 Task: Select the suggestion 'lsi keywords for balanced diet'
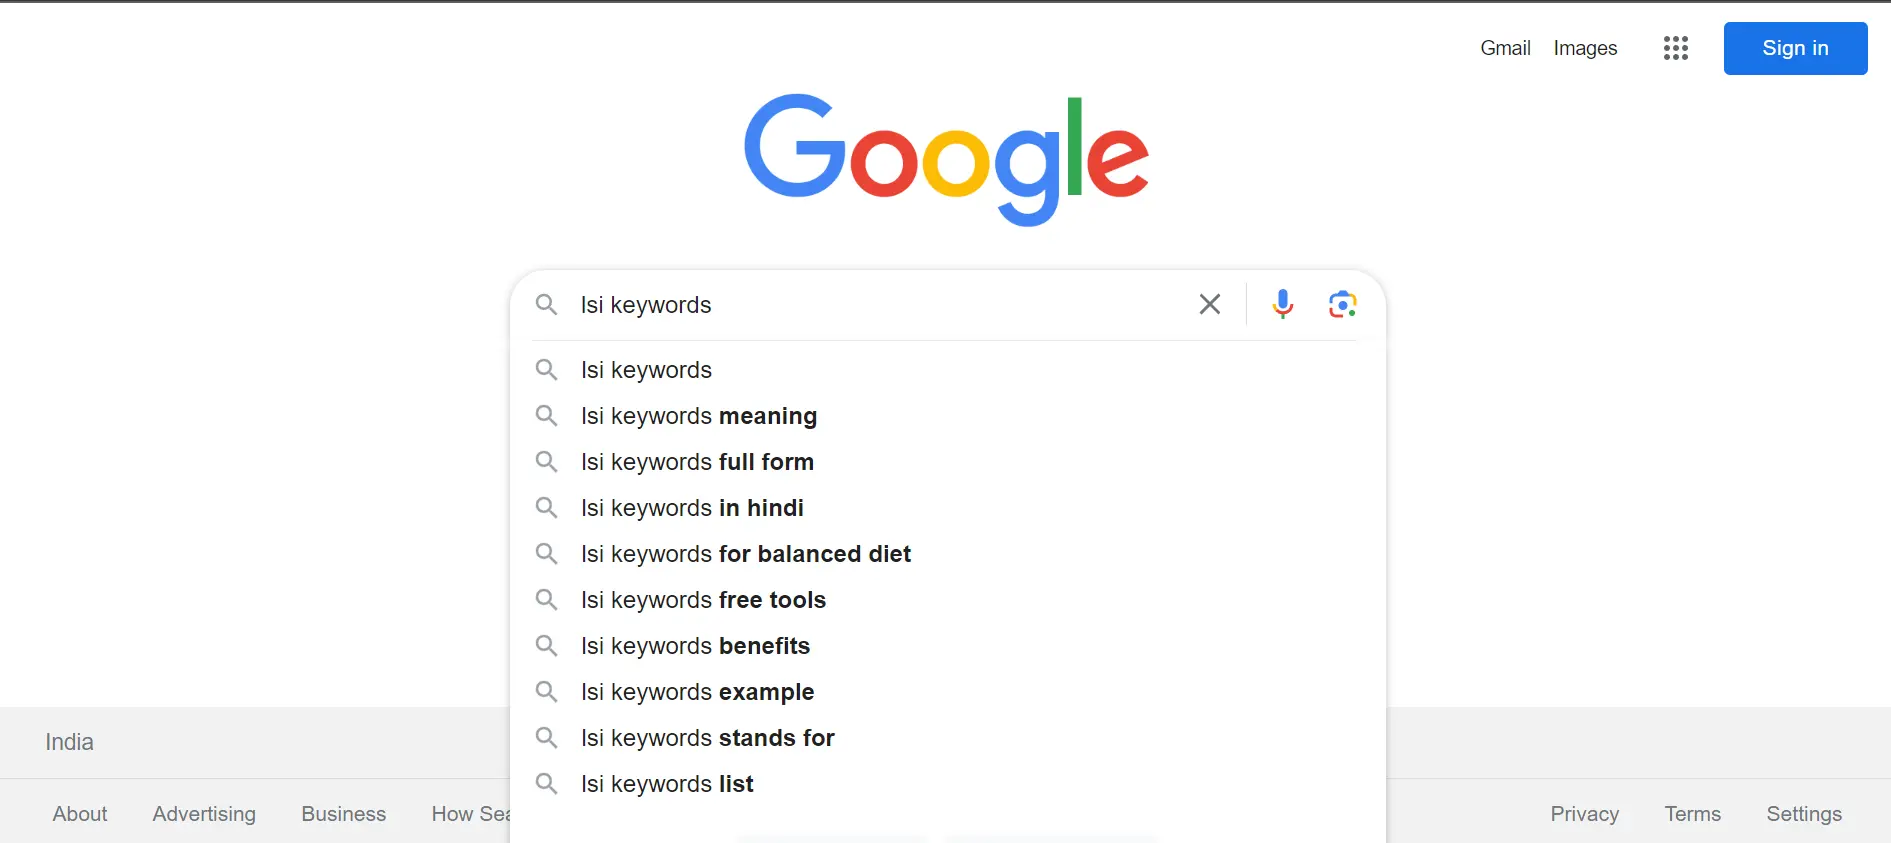[x=746, y=553]
